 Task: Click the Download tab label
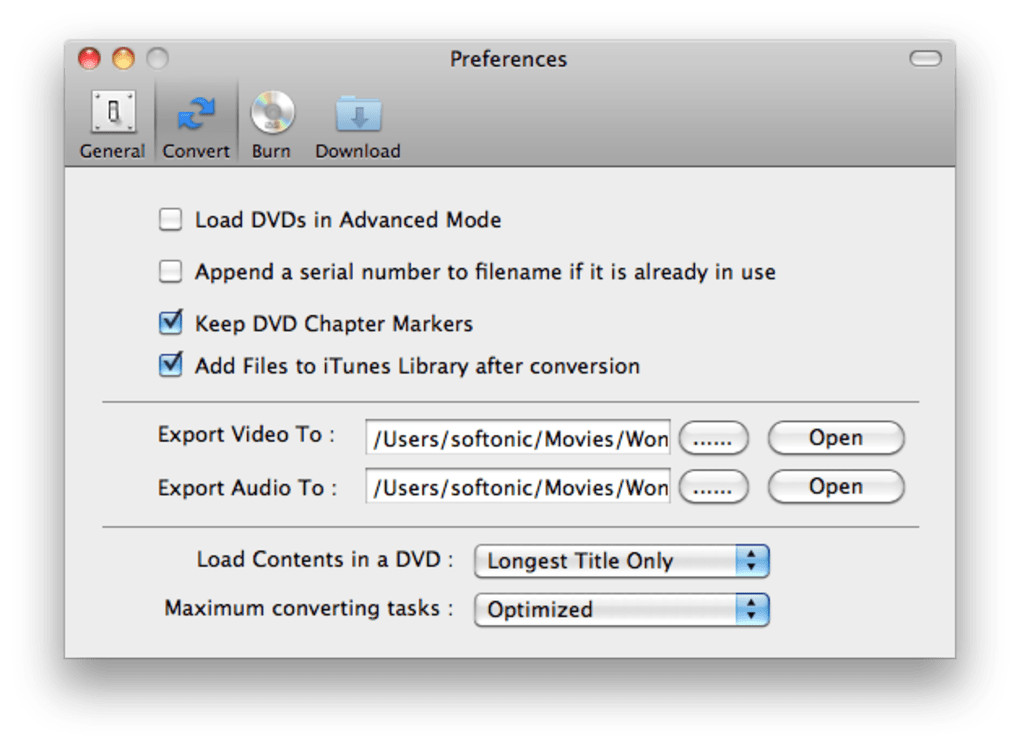point(357,151)
